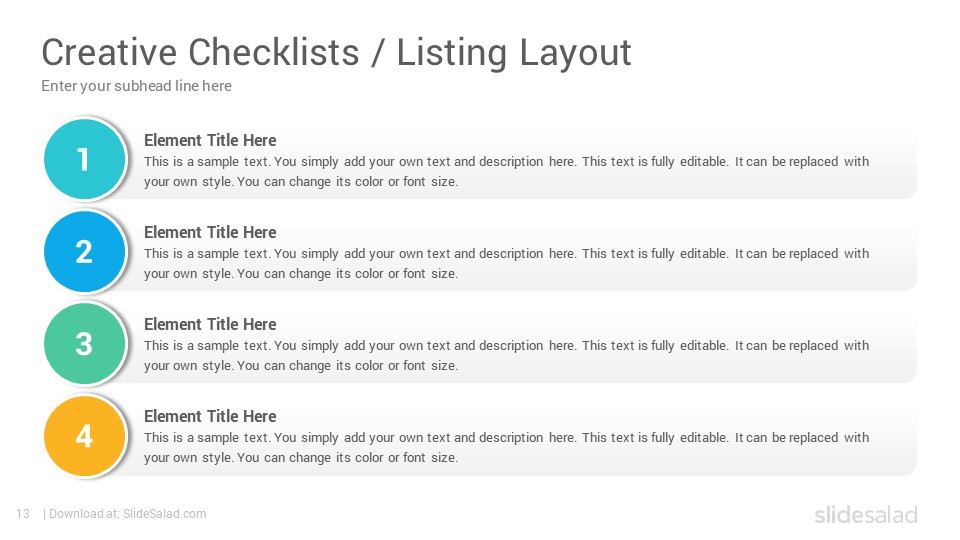Select the sample description text in item 2
The height and width of the screenshot is (540, 960).
pos(506,263)
